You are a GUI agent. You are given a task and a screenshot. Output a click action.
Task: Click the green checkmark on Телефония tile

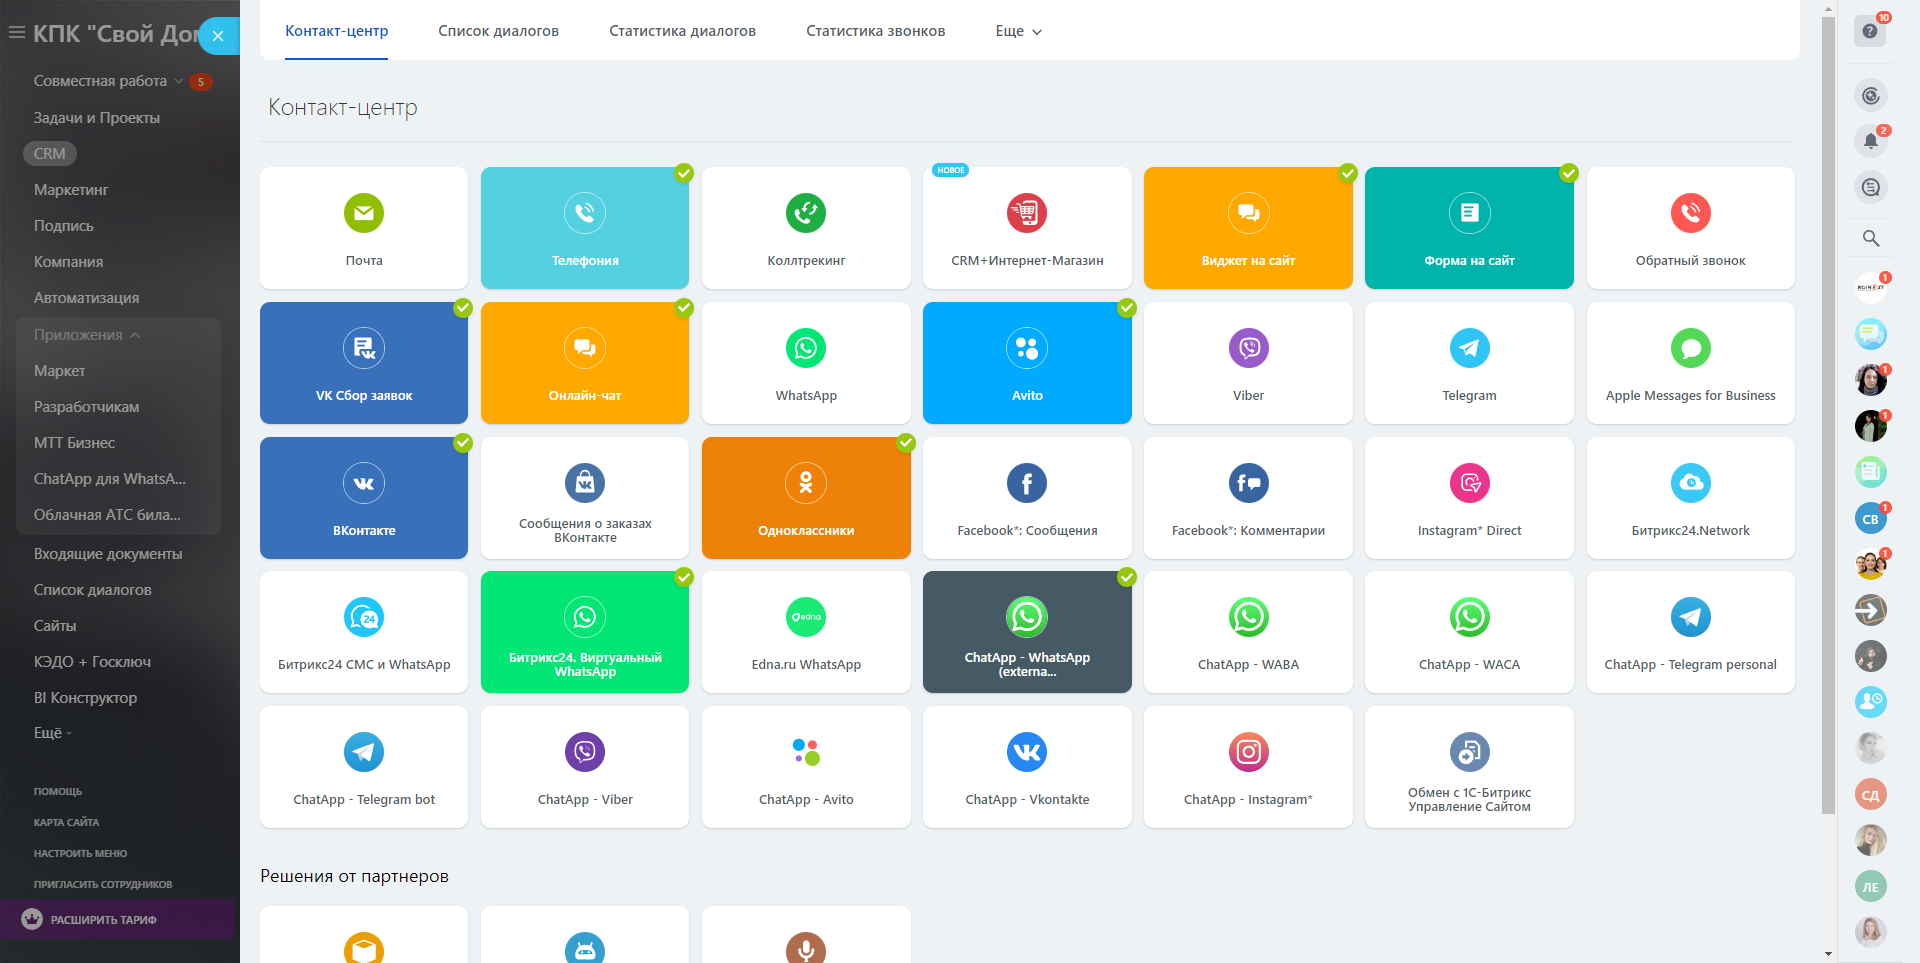pos(684,173)
